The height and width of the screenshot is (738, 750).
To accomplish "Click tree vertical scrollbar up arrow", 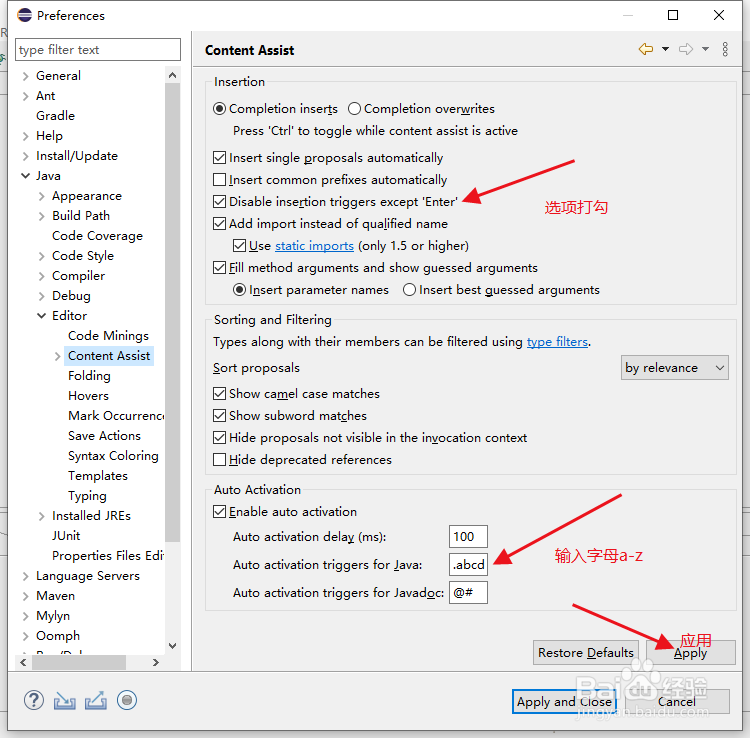I will point(173,75).
